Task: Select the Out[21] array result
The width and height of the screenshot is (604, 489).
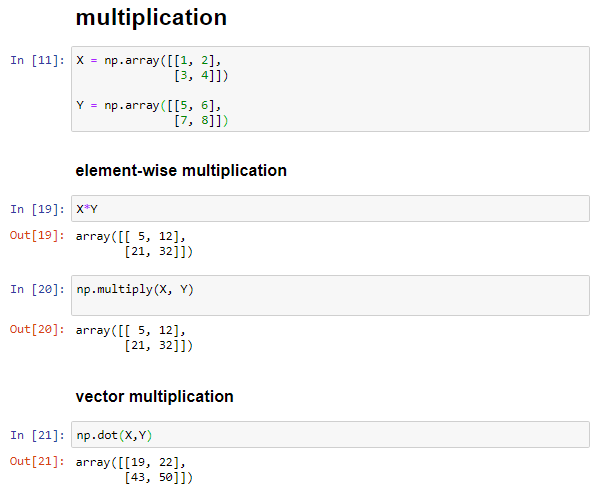Action: [x=134, y=470]
